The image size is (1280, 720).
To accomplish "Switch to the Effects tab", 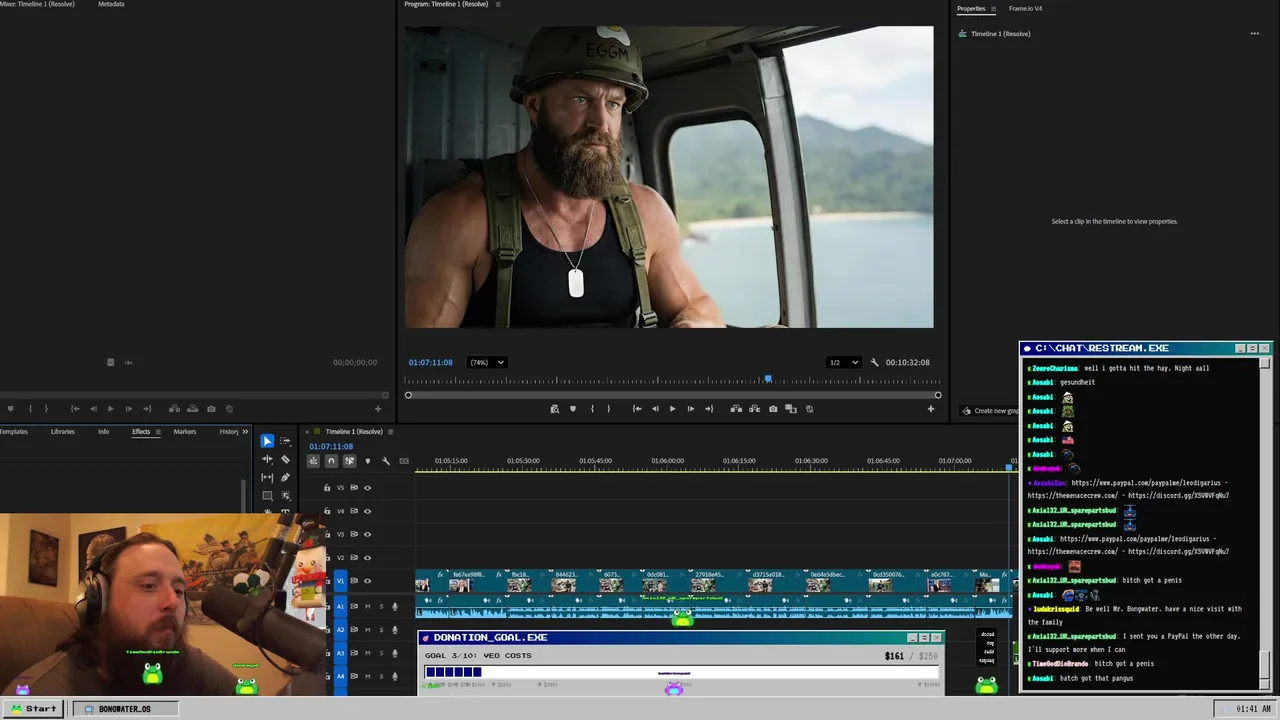I will pyautogui.click(x=141, y=431).
